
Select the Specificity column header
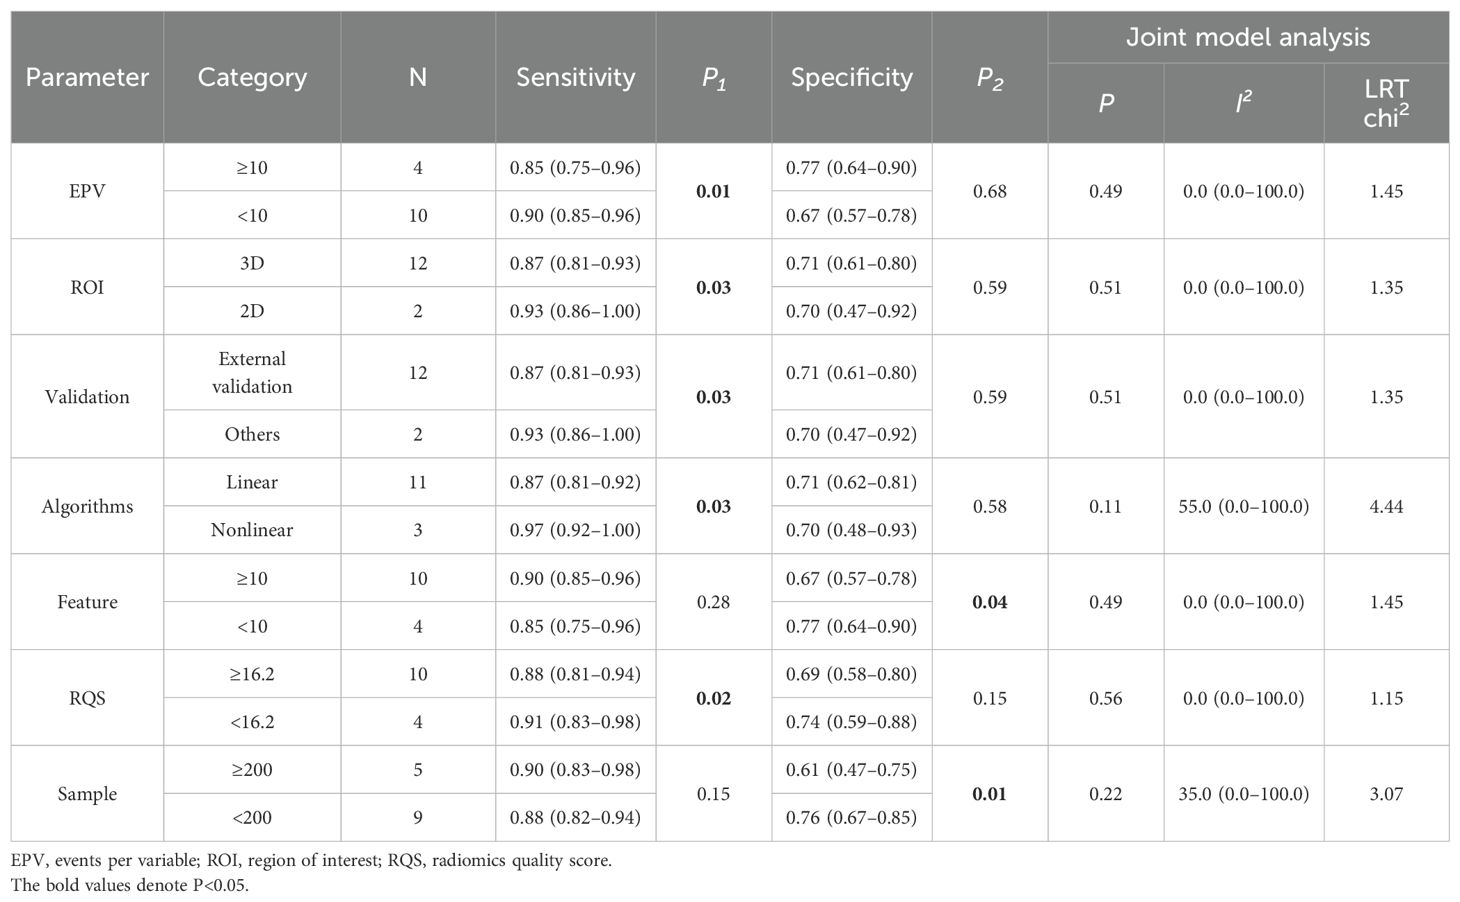(x=851, y=77)
